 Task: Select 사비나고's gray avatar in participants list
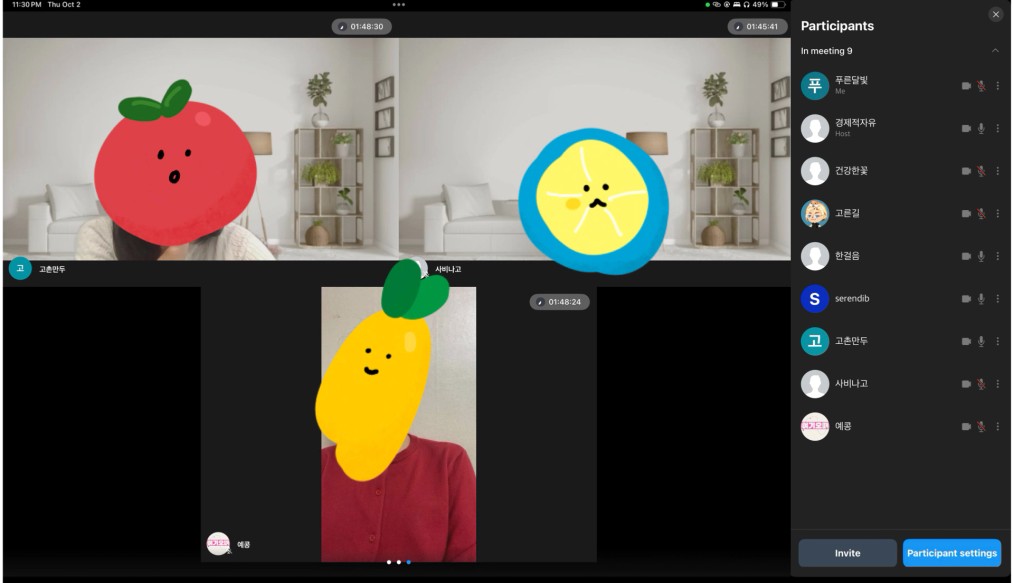point(815,384)
